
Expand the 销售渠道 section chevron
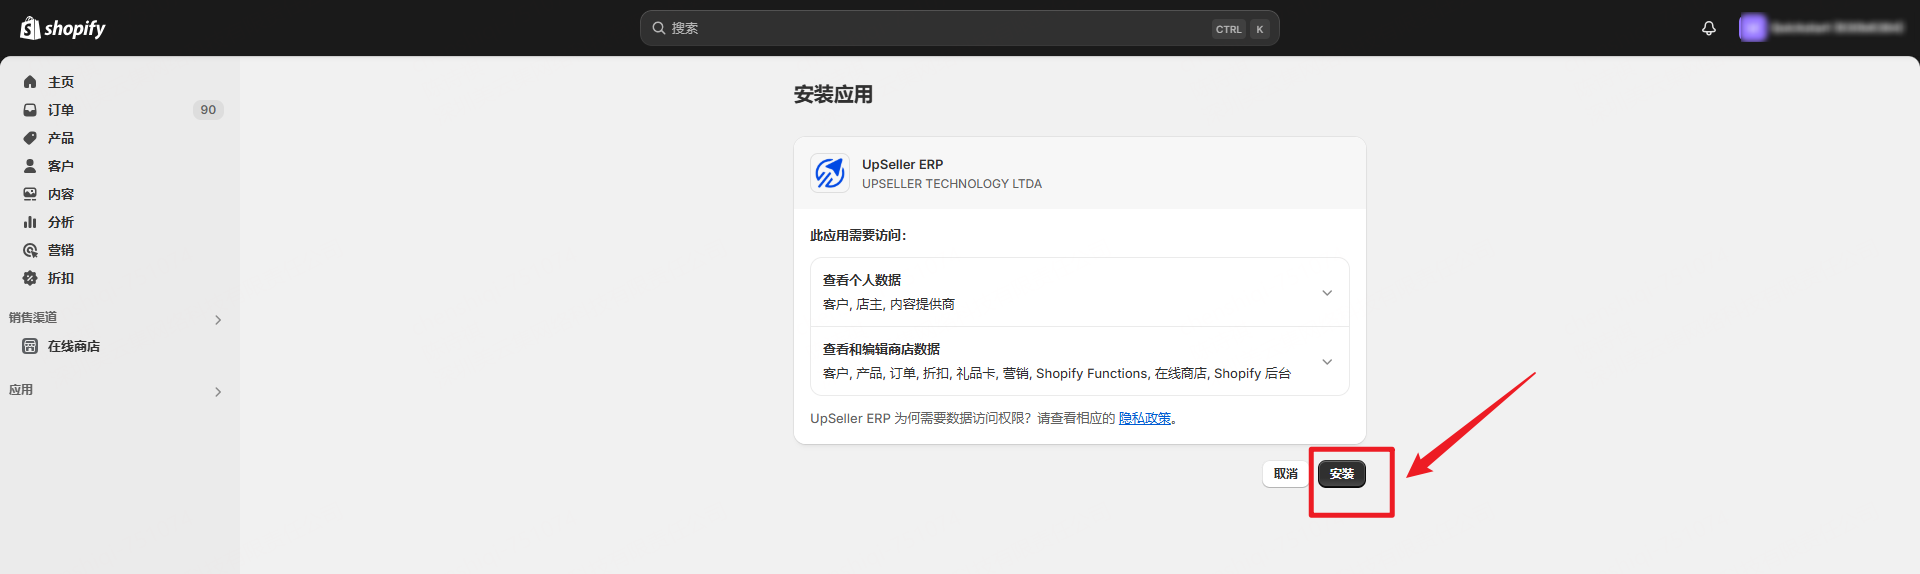(218, 320)
